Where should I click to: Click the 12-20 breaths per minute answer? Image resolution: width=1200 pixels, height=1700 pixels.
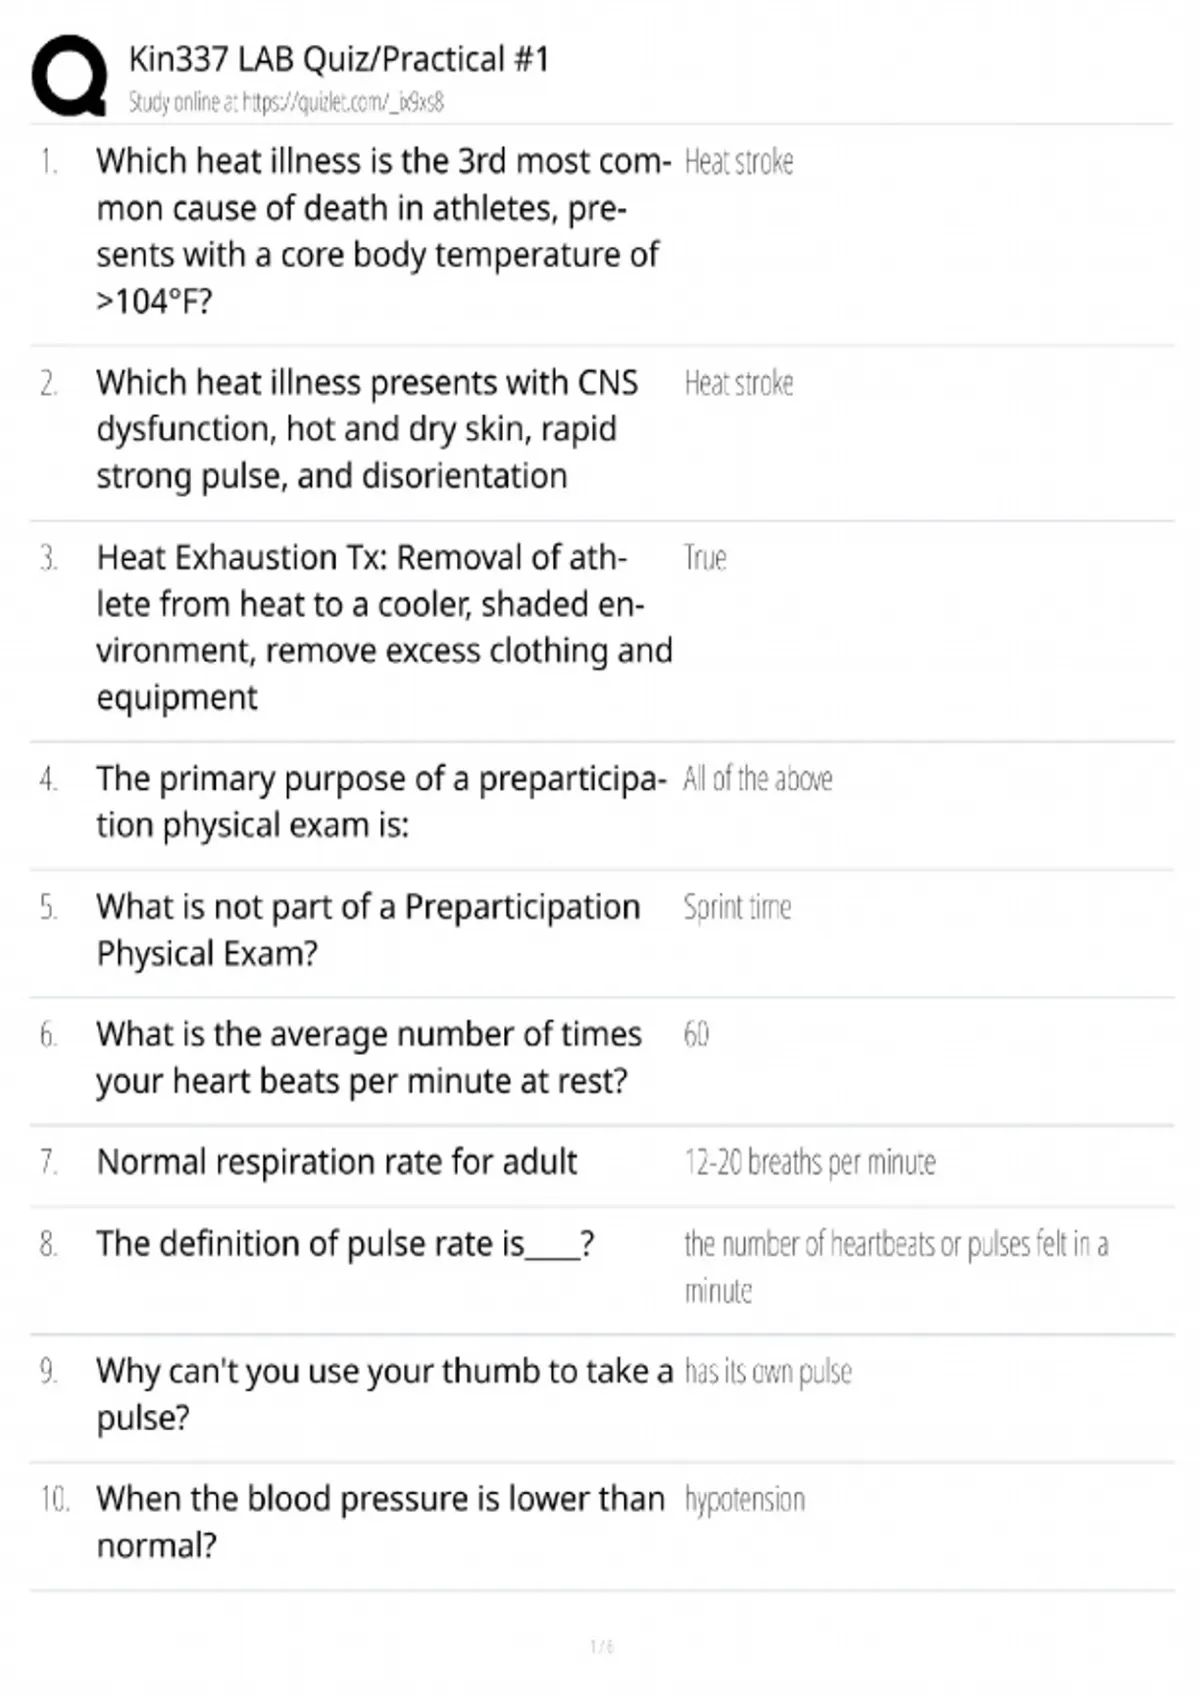coord(810,1162)
